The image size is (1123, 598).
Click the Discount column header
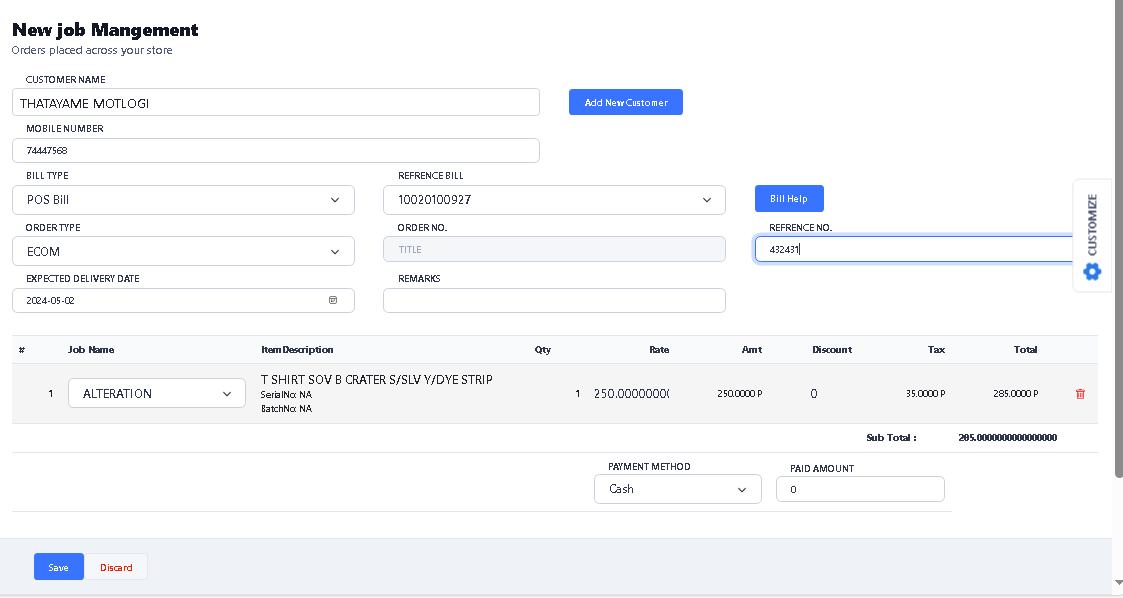(832, 349)
